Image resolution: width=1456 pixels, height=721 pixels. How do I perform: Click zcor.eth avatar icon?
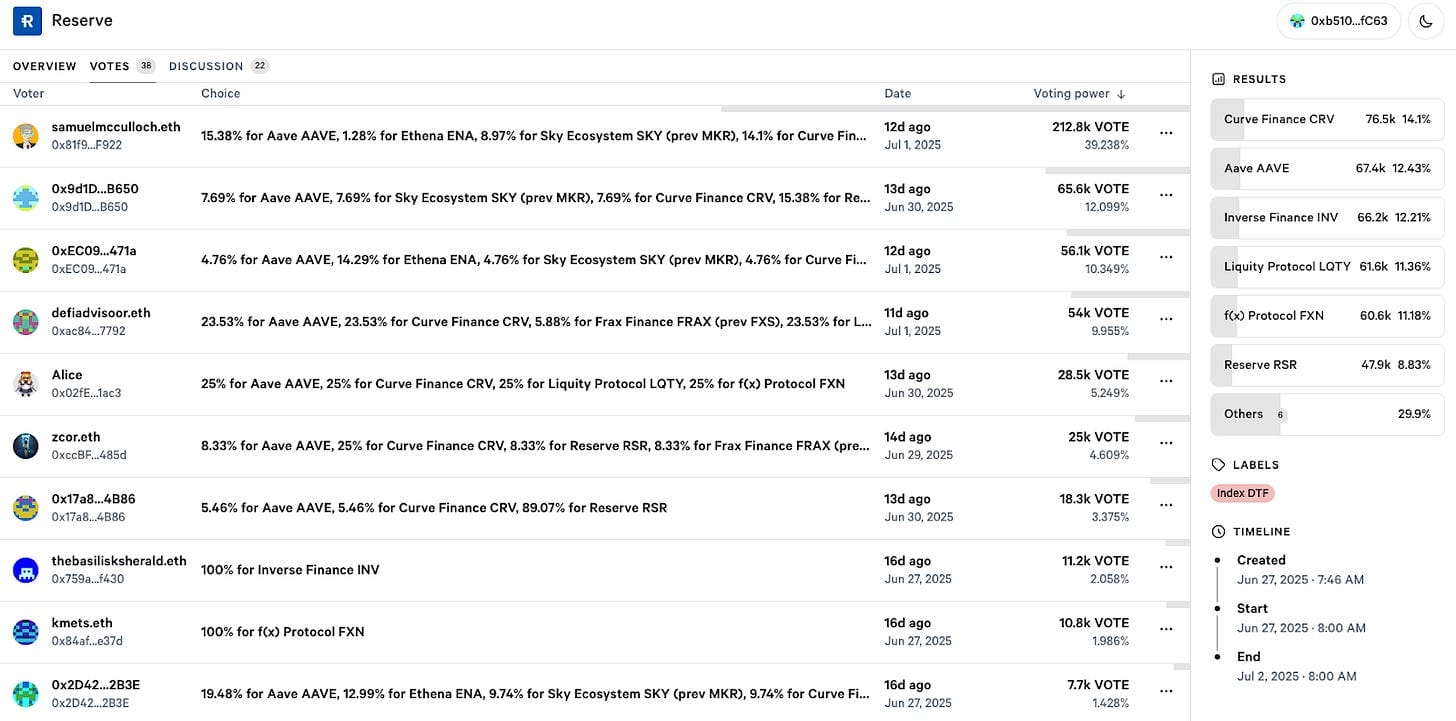click(x=26, y=446)
